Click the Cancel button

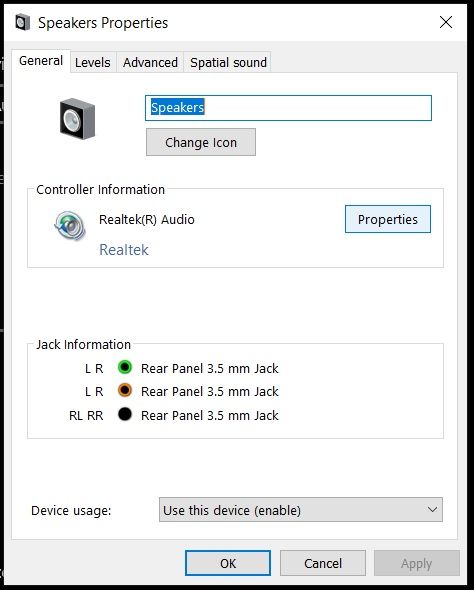[x=323, y=563]
